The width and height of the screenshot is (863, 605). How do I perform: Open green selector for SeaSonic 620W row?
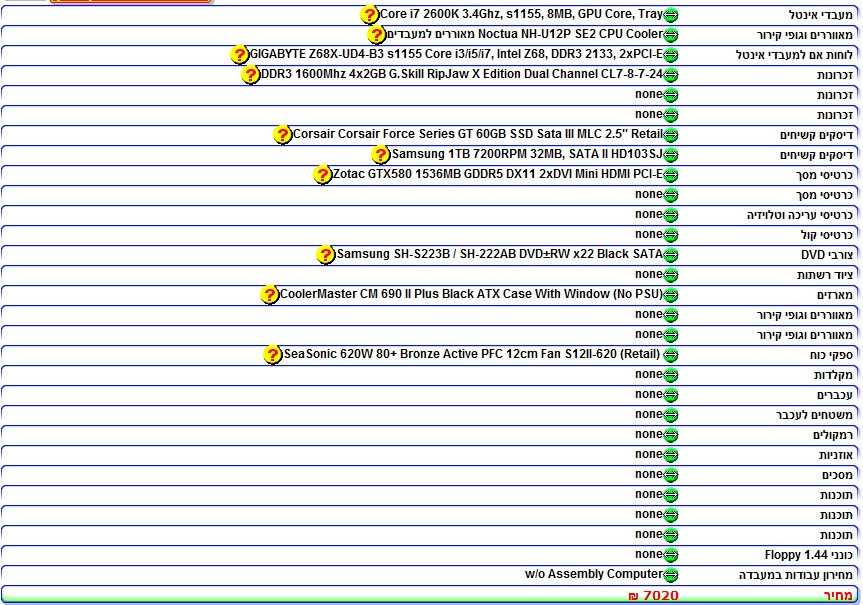[x=671, y=355]
